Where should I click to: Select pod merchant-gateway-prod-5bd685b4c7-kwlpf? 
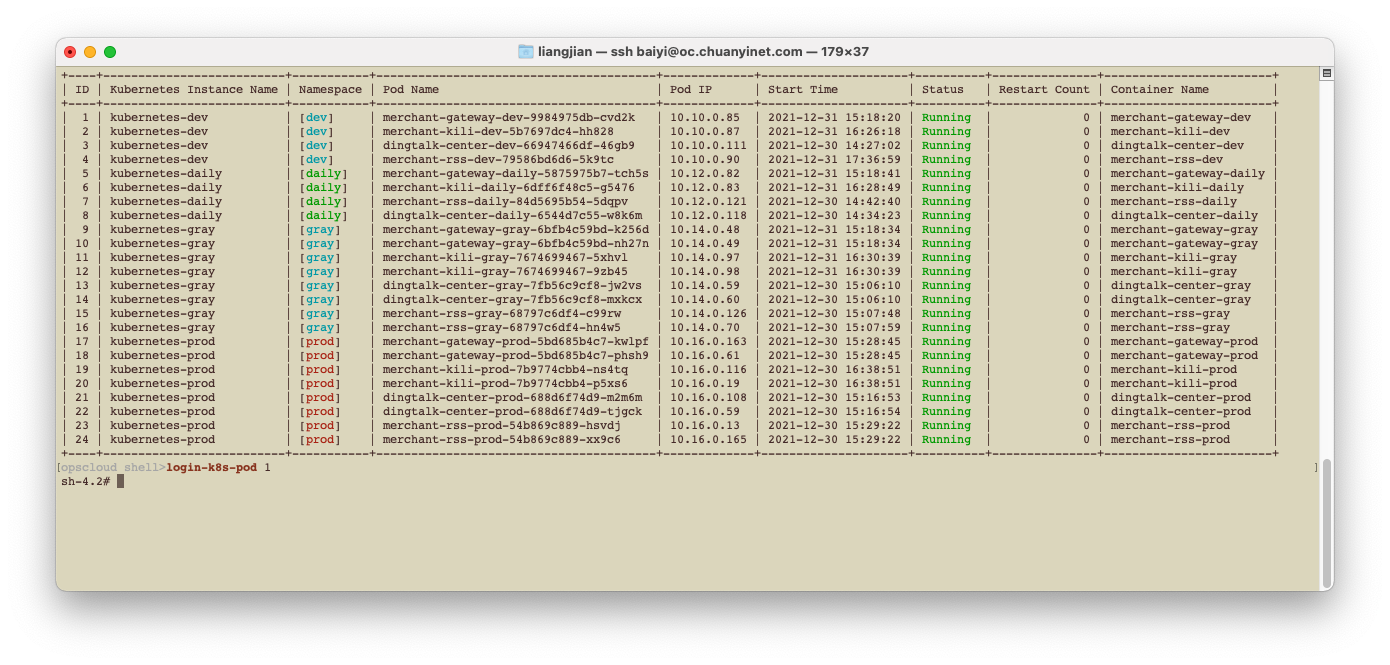[x=516, y=341]
